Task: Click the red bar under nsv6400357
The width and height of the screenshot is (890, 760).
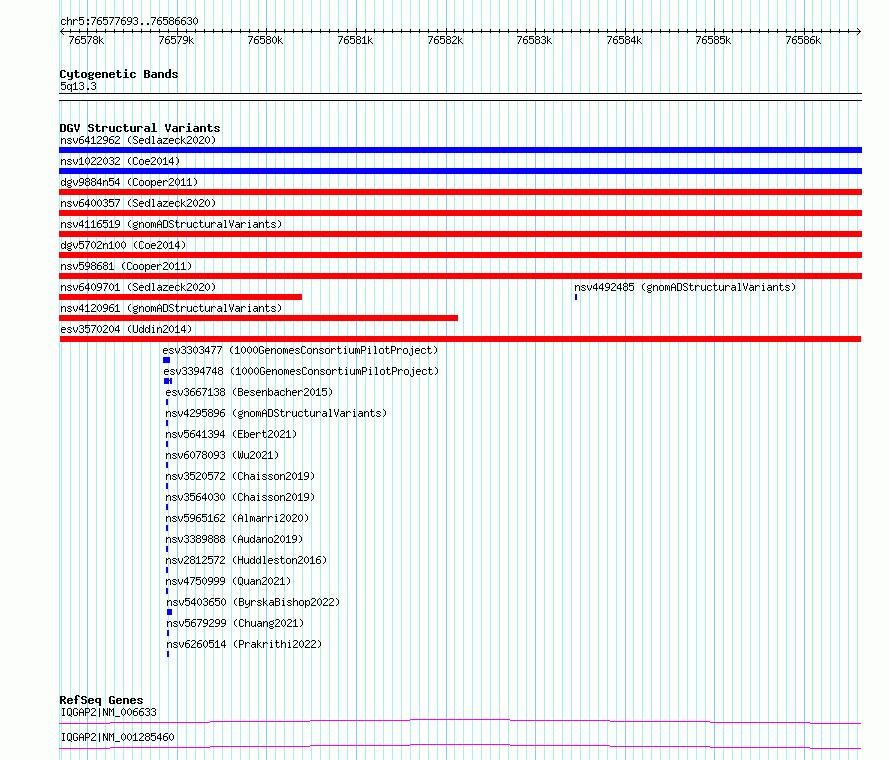Action: (x=460, y=213)
